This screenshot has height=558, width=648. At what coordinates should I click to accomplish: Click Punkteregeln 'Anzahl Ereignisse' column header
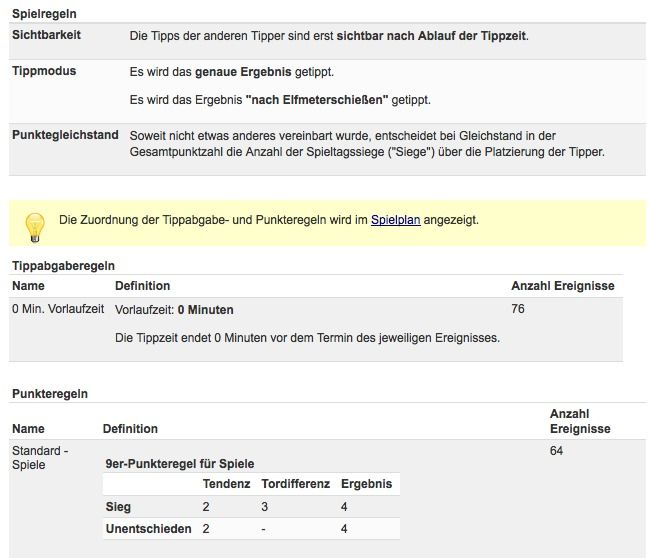580,421
